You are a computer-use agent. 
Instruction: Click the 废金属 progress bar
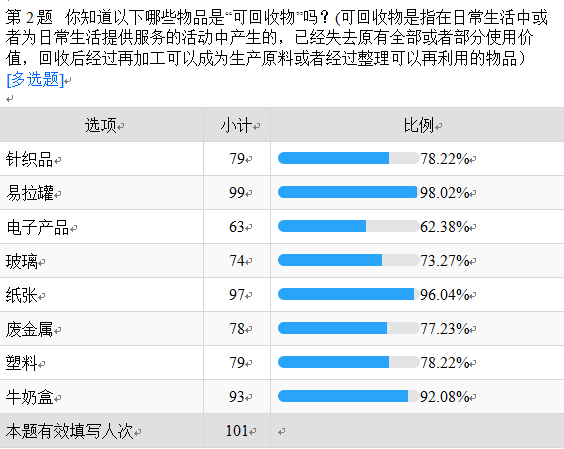[x=348, y=328]
